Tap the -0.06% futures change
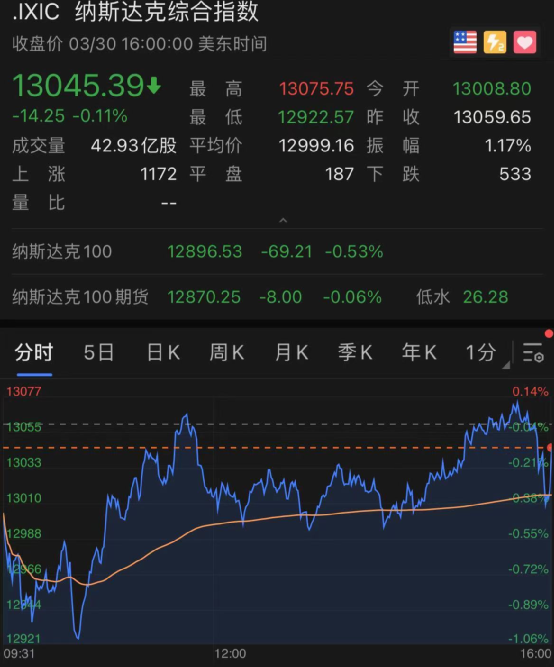The image size is (554, 667). [x=352, y=297]
